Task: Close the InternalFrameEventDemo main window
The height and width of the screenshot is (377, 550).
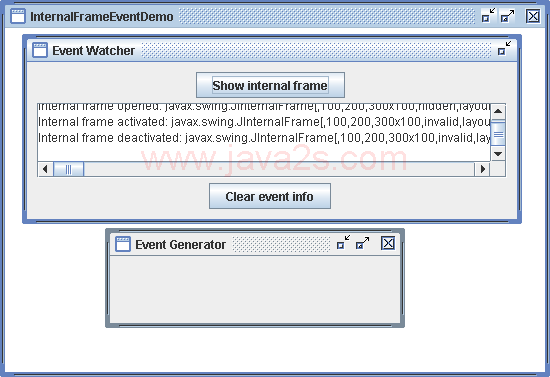Action: pyautogui.click(x=533, y=16)
